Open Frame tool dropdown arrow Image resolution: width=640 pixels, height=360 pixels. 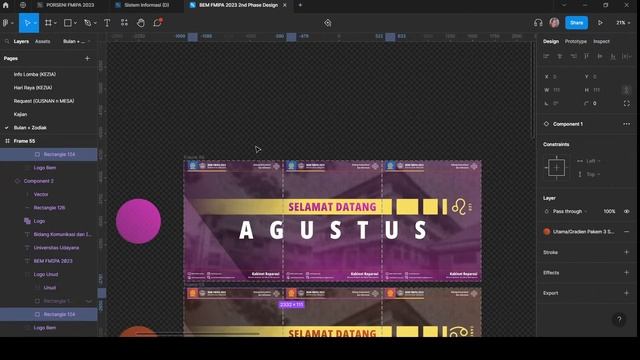(55, 23)
